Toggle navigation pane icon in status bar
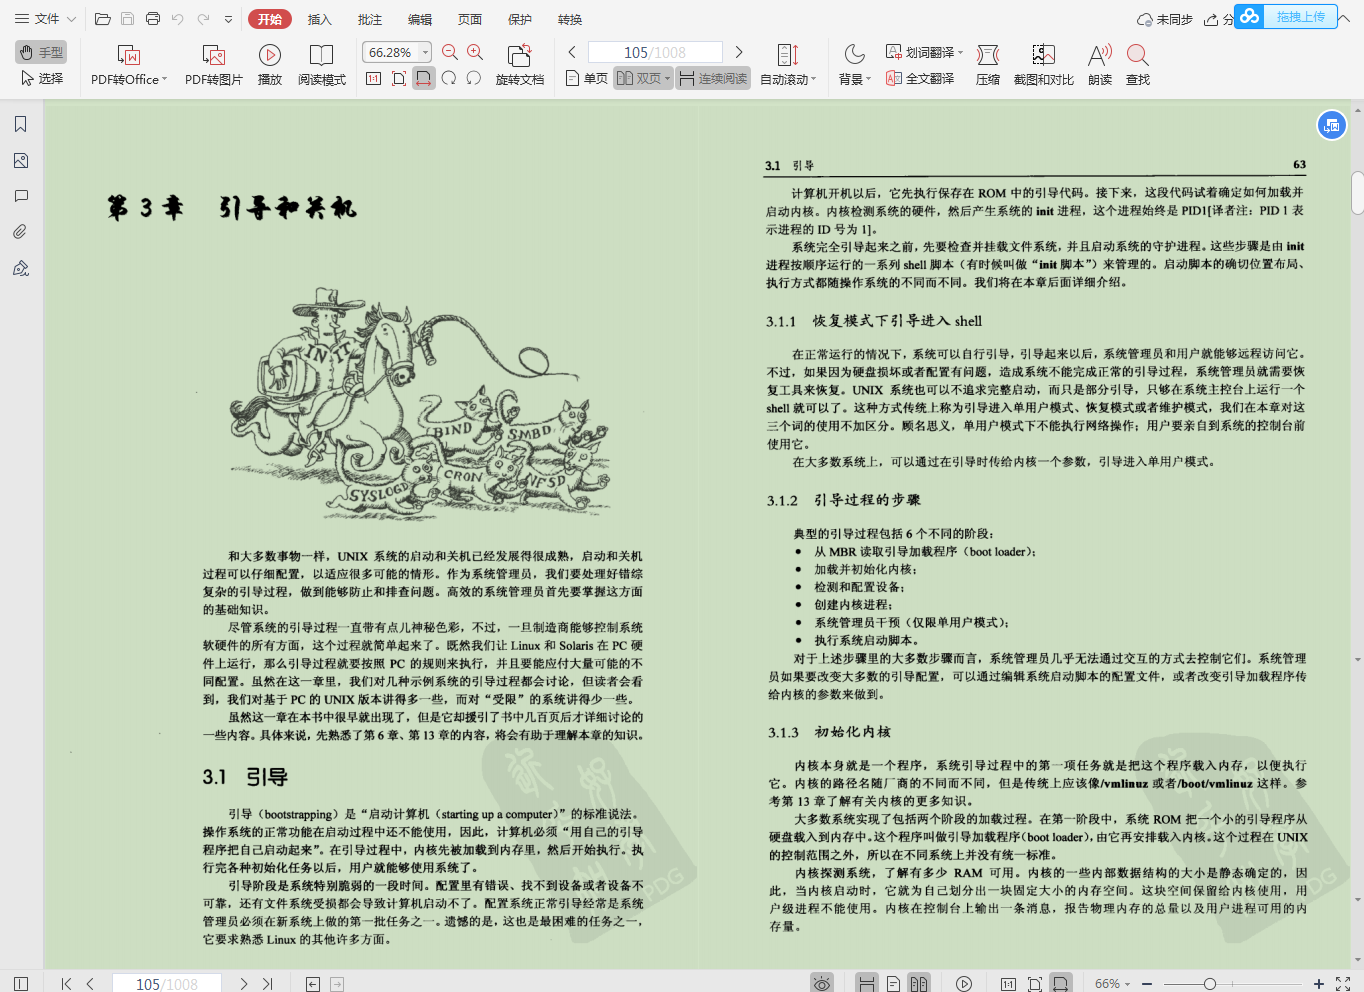 [21, 984]
